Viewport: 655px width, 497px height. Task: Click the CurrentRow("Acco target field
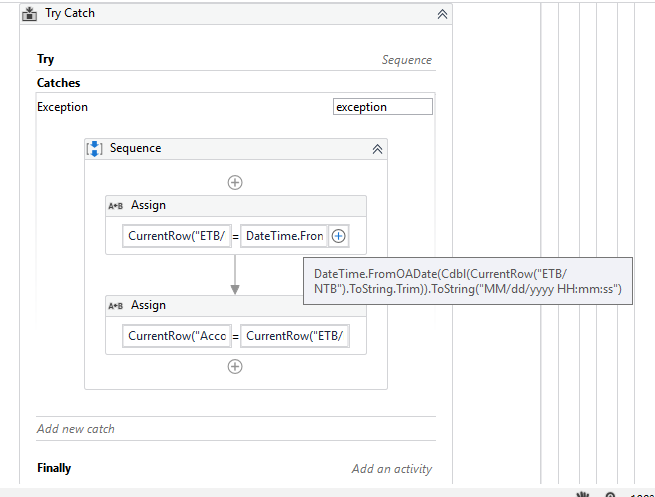pyautogui.click(x=176, y=336)
